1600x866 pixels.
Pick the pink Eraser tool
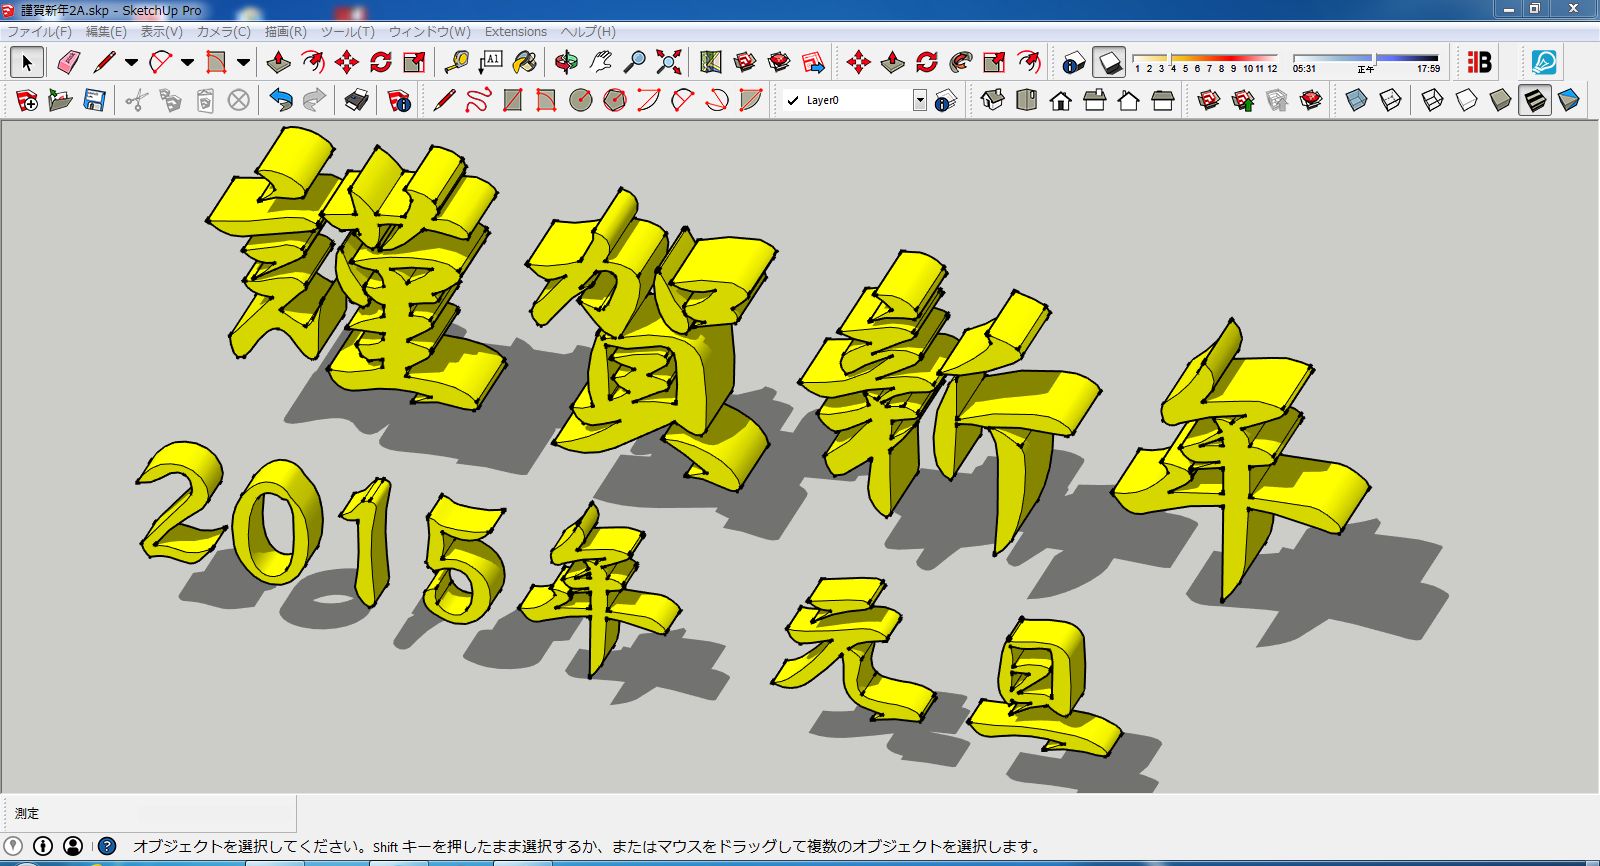click(68, 63)
